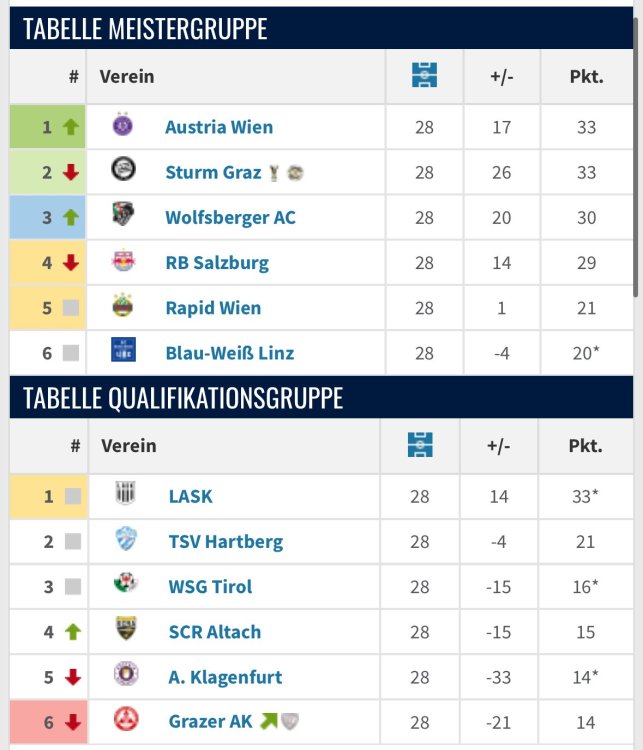Open the WSG Tirol team link

210,586
